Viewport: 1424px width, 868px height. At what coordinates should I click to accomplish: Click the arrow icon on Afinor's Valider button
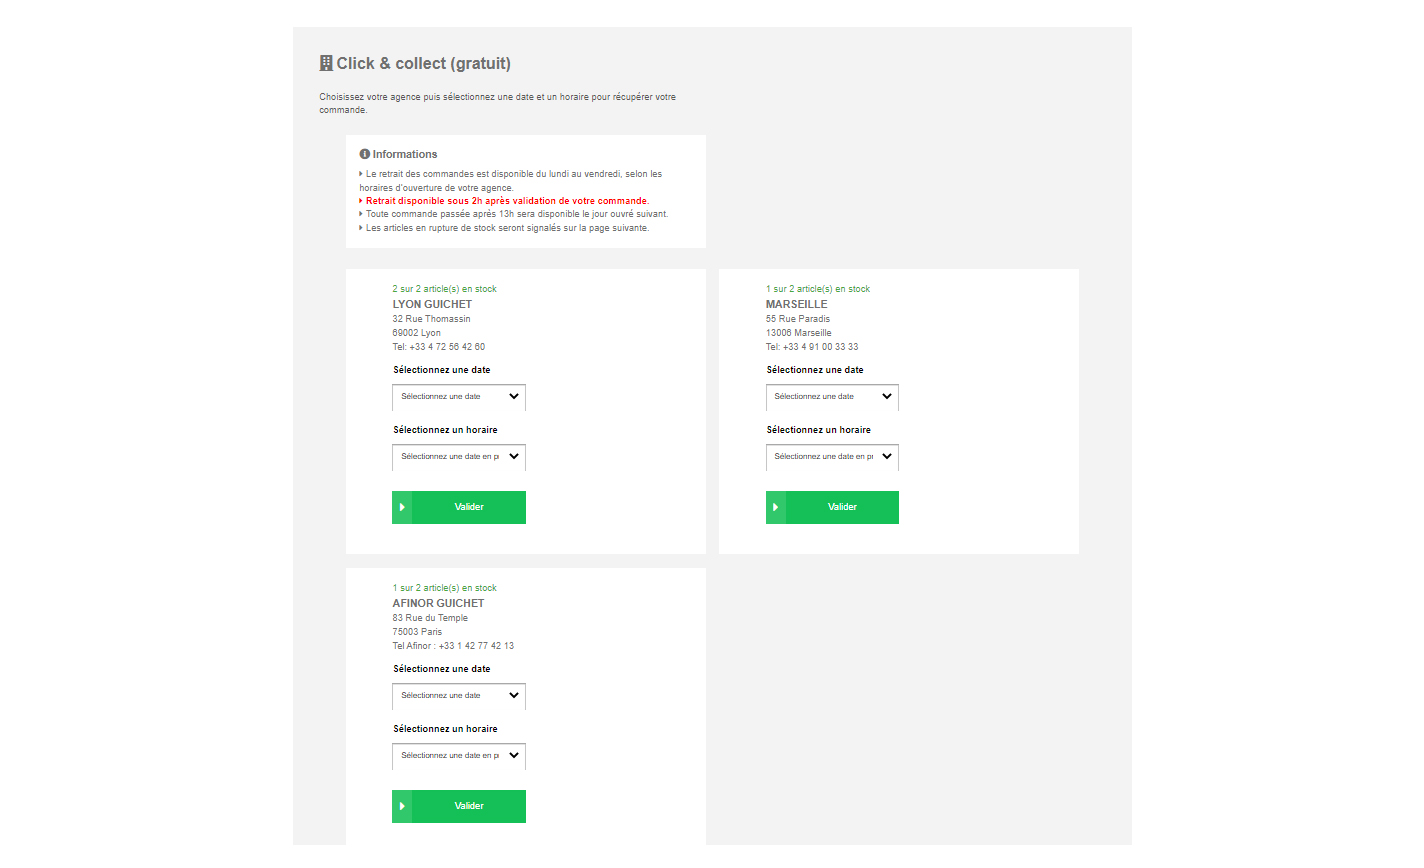(402, 806)
